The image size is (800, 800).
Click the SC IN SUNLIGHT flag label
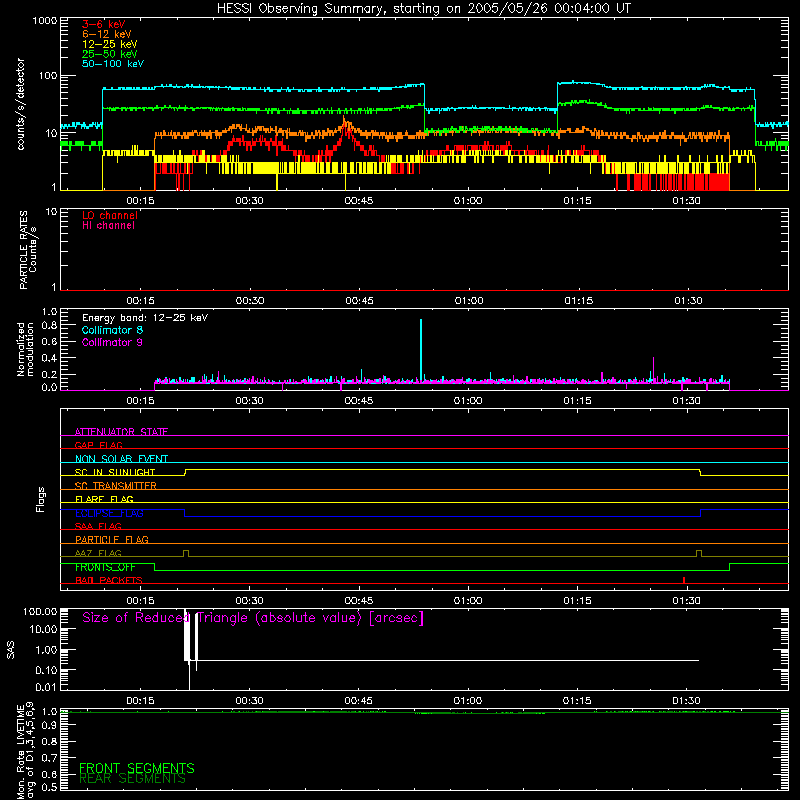click(x=115, y=472)
